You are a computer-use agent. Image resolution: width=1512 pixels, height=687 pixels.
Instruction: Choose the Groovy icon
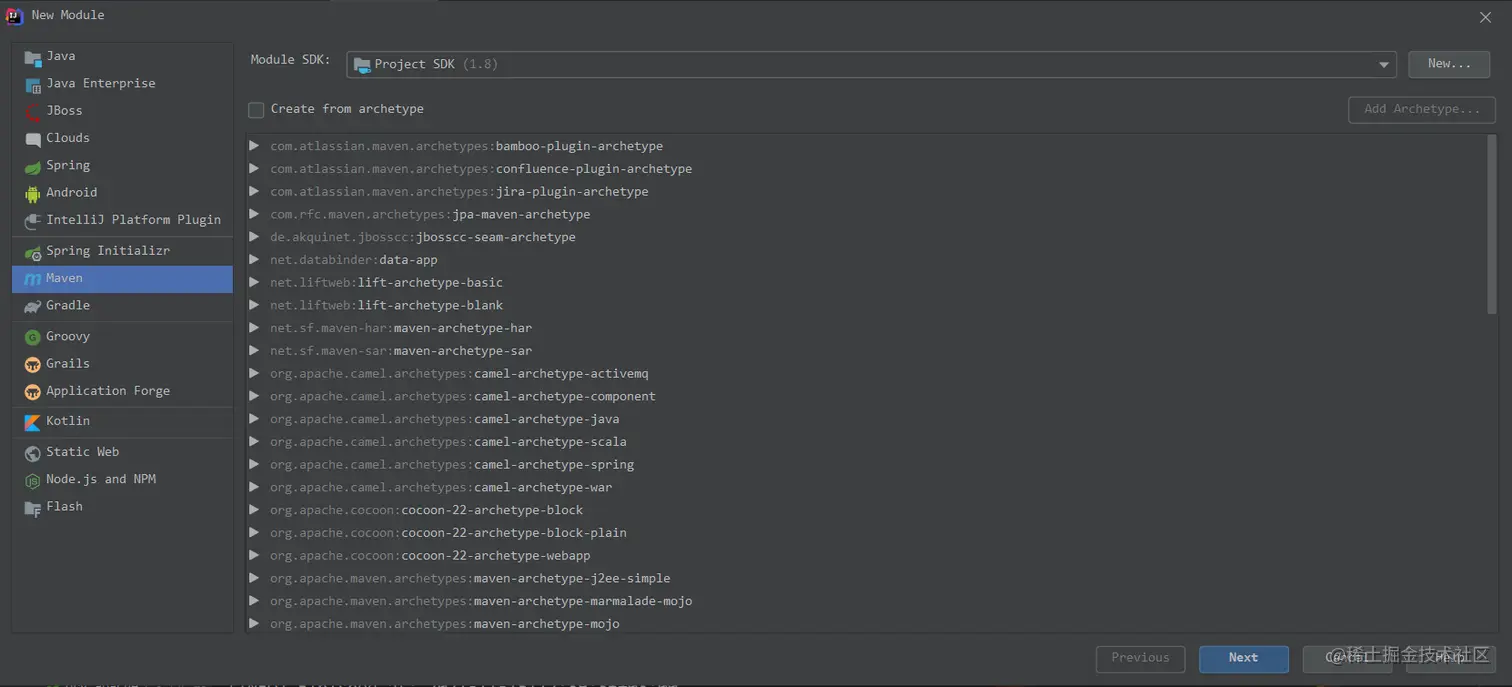pos(33,337)
